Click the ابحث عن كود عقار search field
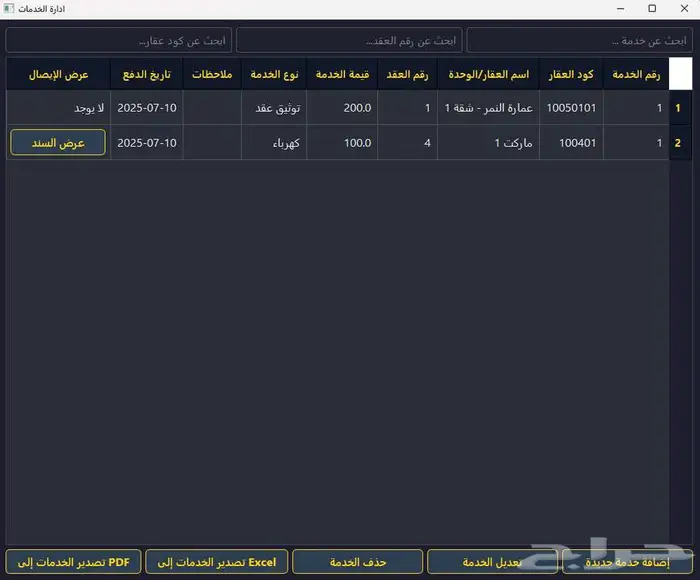This screenshot has height=580, width=700. click(x=119, y=41)
